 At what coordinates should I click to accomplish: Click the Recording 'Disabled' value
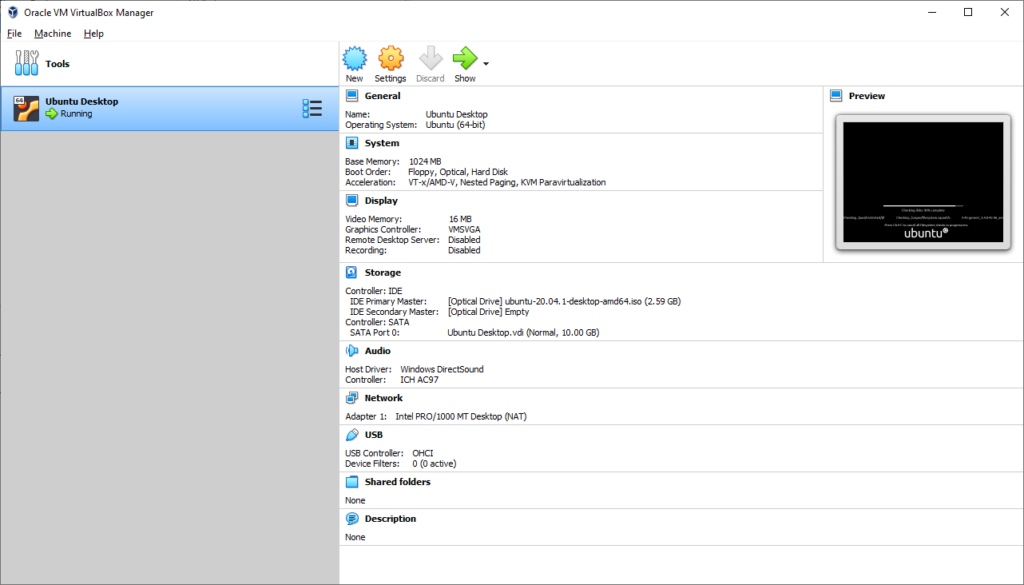point(464,251)
